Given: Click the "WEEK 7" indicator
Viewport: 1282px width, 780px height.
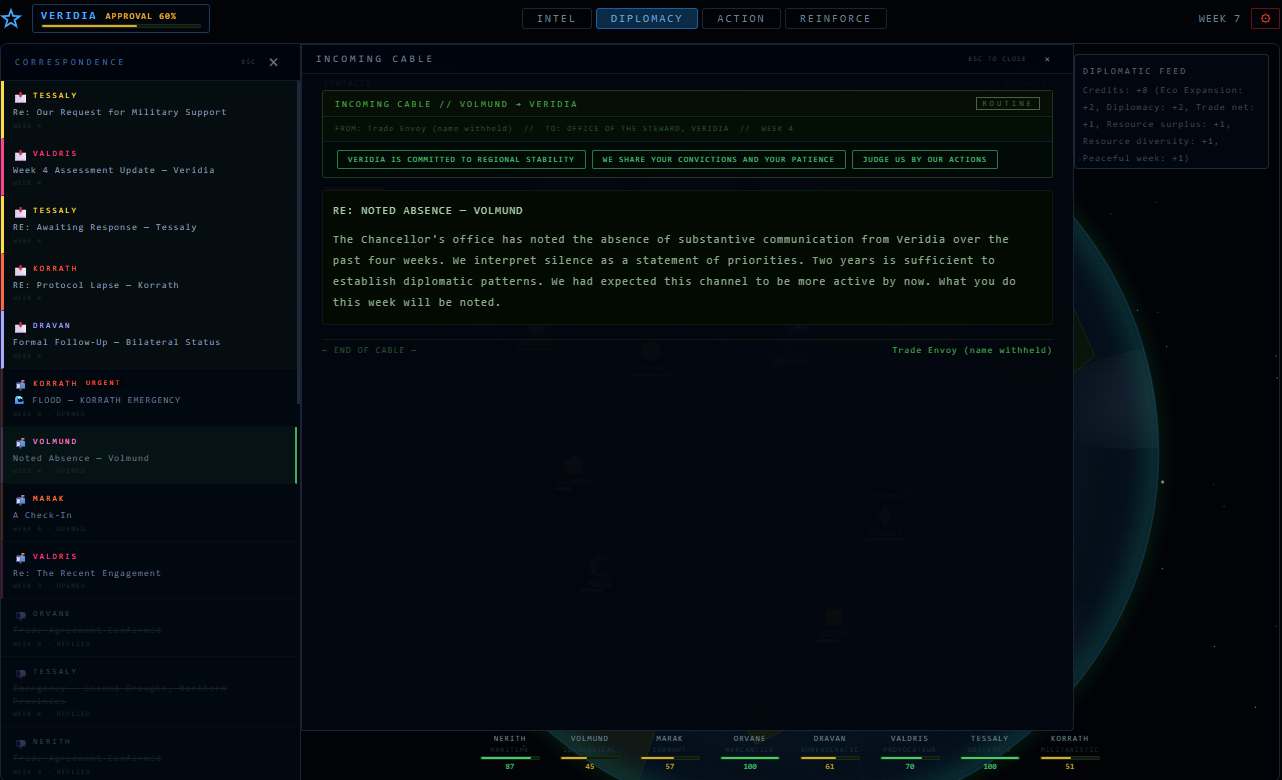Looking at the screenshot, I should tap(1219, 19).
